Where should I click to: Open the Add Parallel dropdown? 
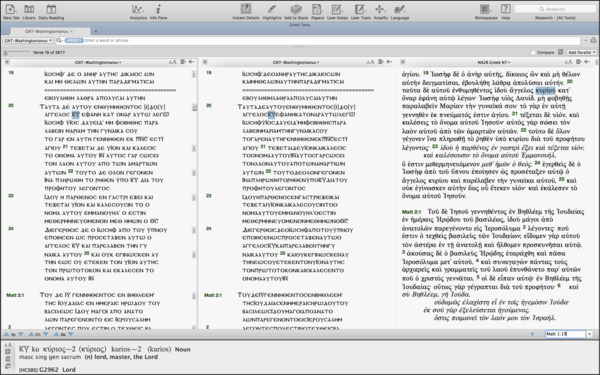(581, 52)
